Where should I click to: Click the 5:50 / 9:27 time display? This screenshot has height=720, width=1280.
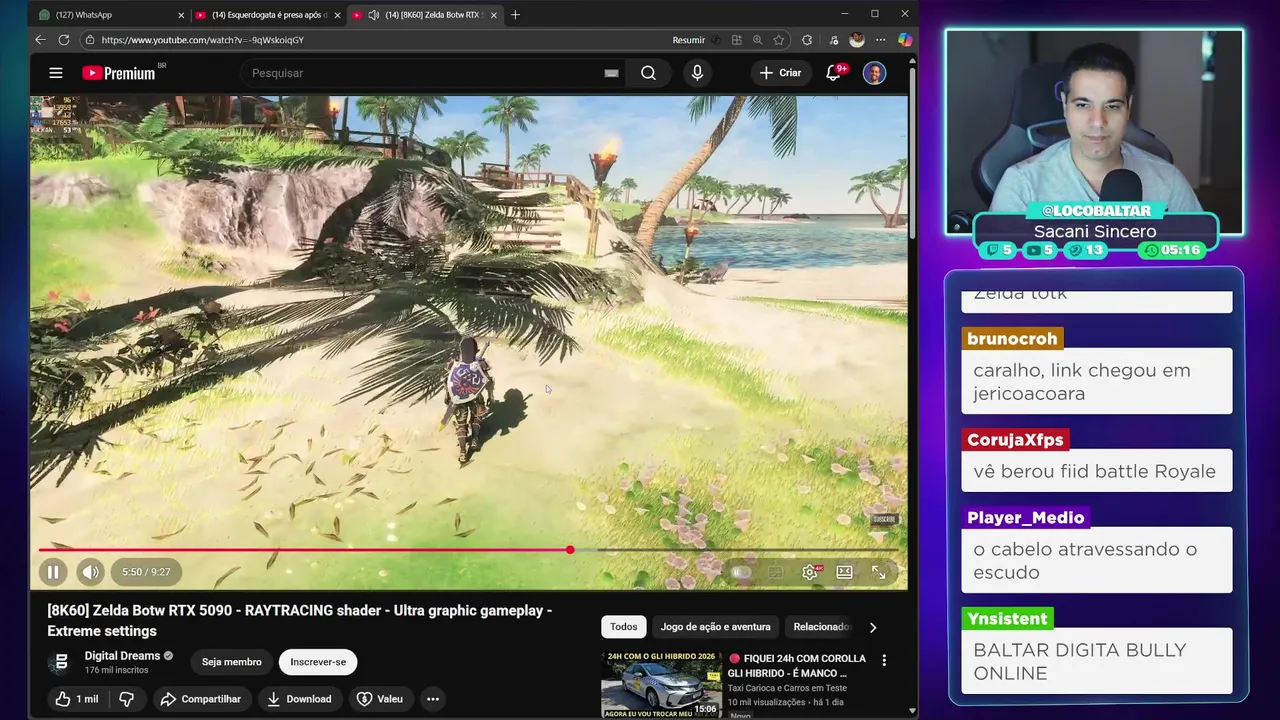click(x=146, y=572)
